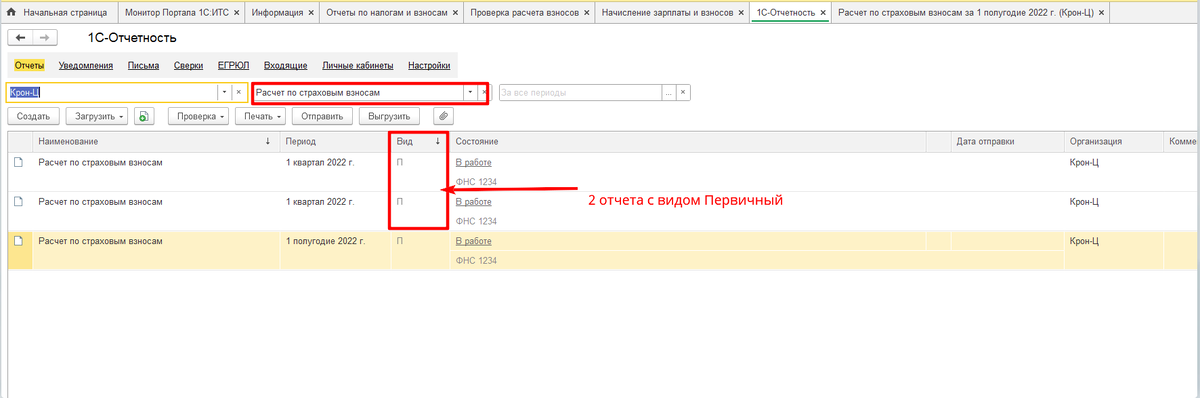Click the Расчет по страховым взносам filter field

[357, 92]
